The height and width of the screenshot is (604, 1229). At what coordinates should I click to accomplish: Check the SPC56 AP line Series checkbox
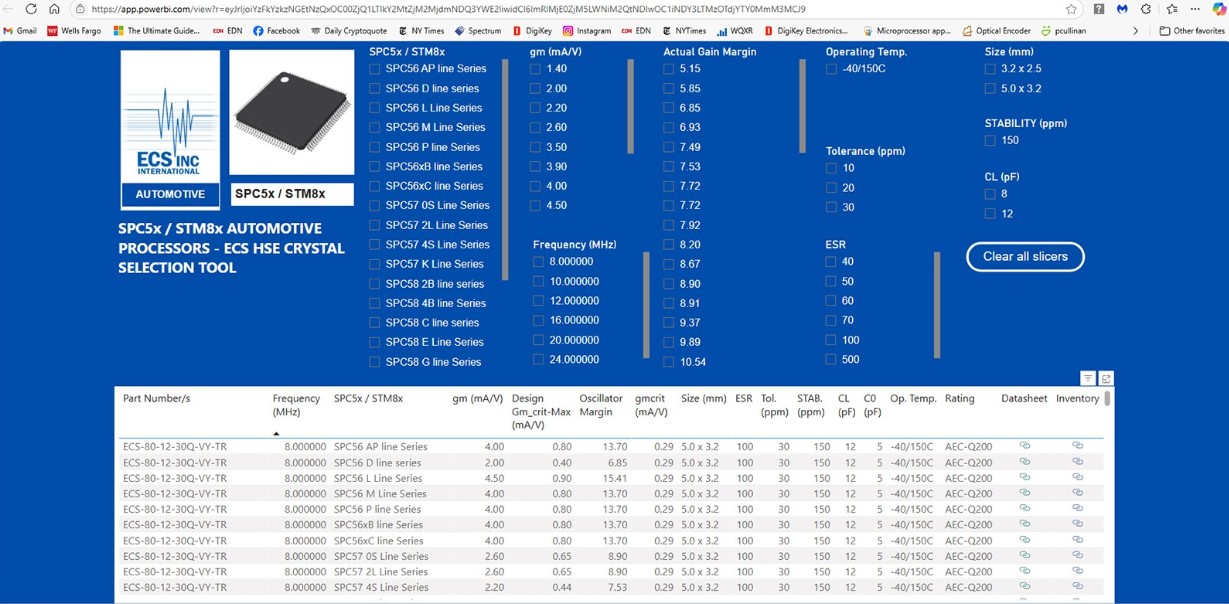[375, 69]
